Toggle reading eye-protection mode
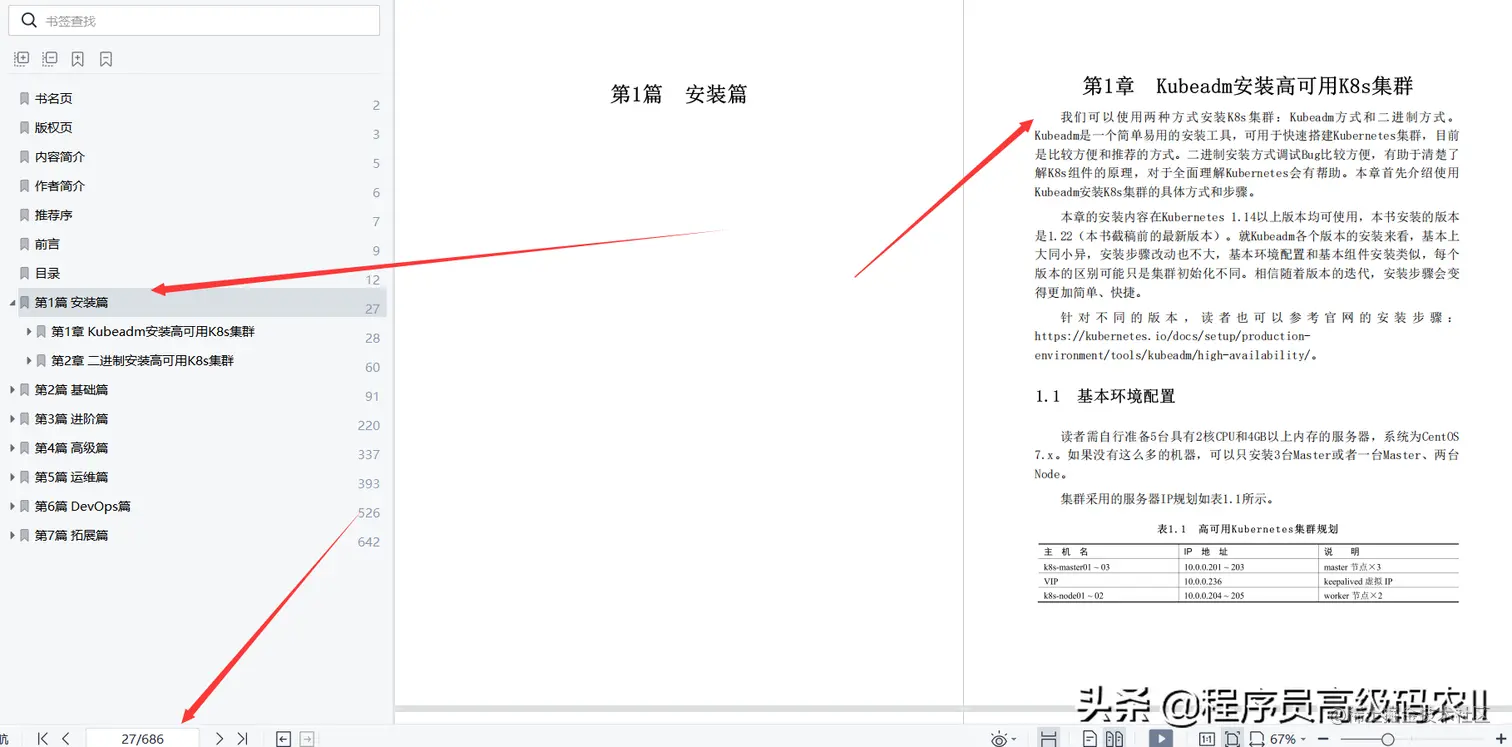 pos(1000,738)
